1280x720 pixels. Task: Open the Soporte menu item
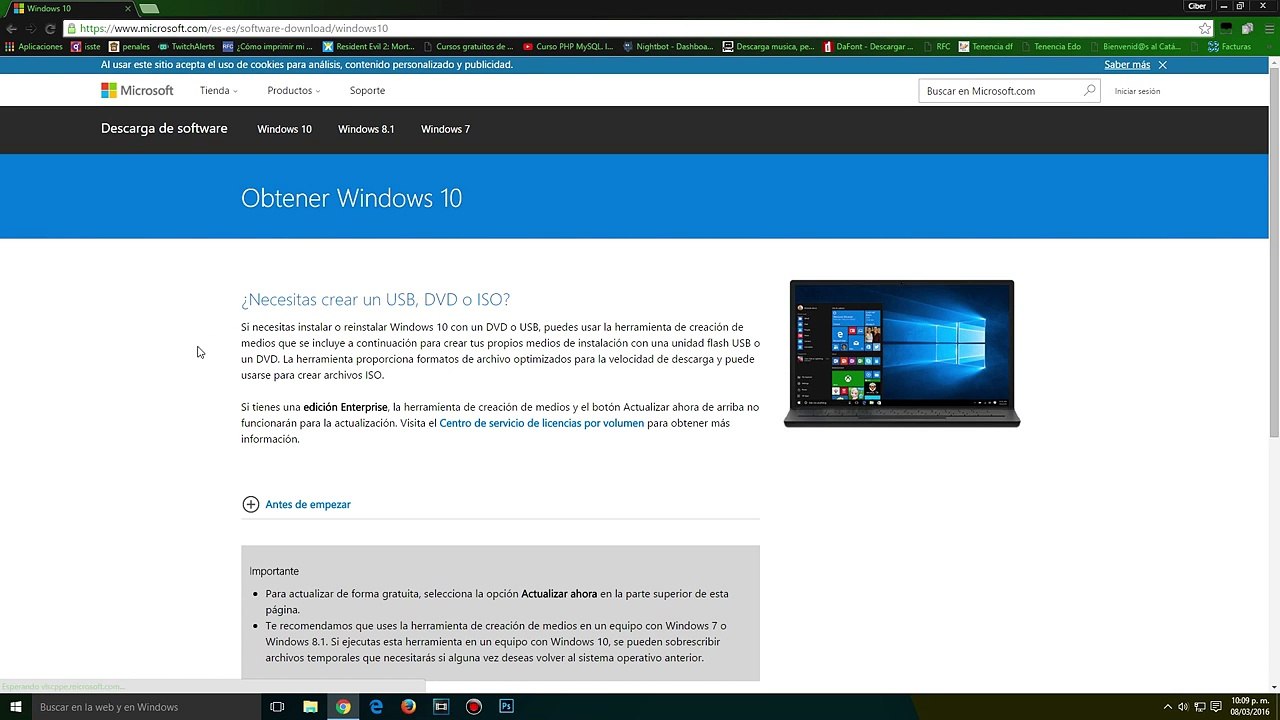[x=367, y=90]
